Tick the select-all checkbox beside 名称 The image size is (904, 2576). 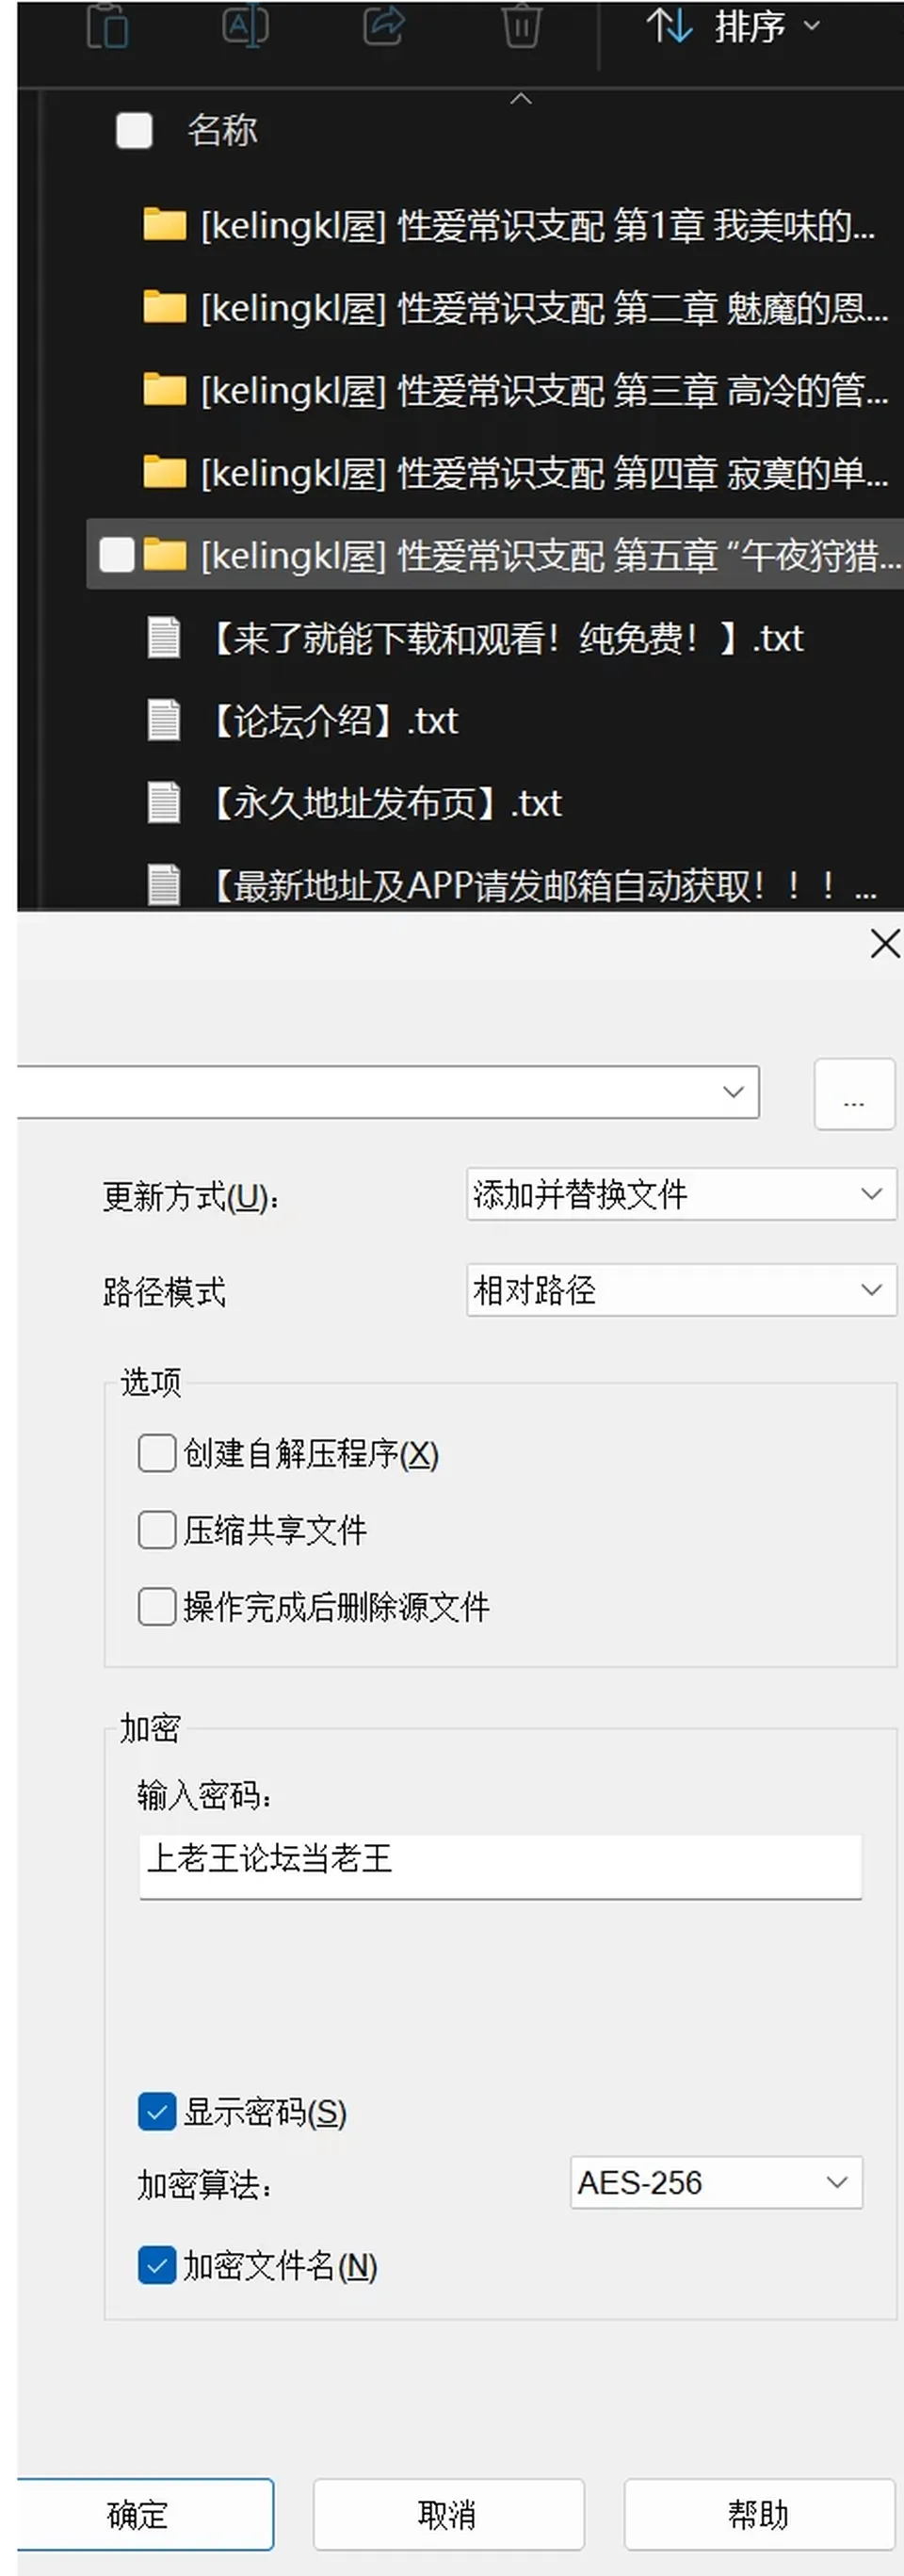coord(134,130)
